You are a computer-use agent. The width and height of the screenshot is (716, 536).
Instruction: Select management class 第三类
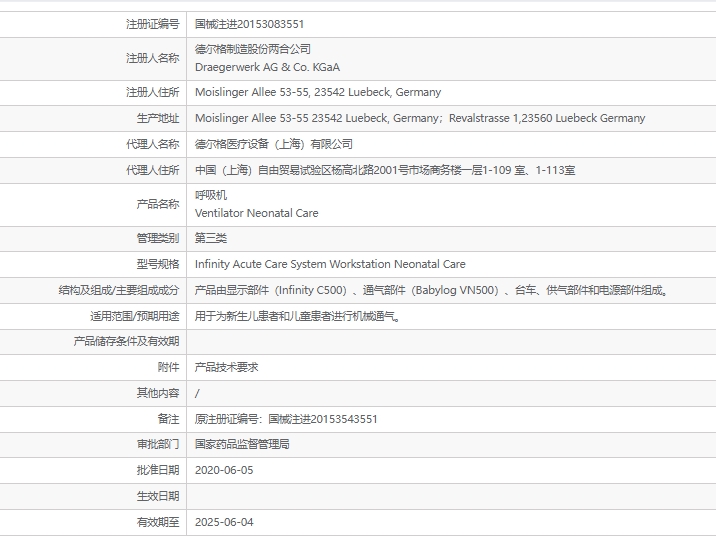211,238
